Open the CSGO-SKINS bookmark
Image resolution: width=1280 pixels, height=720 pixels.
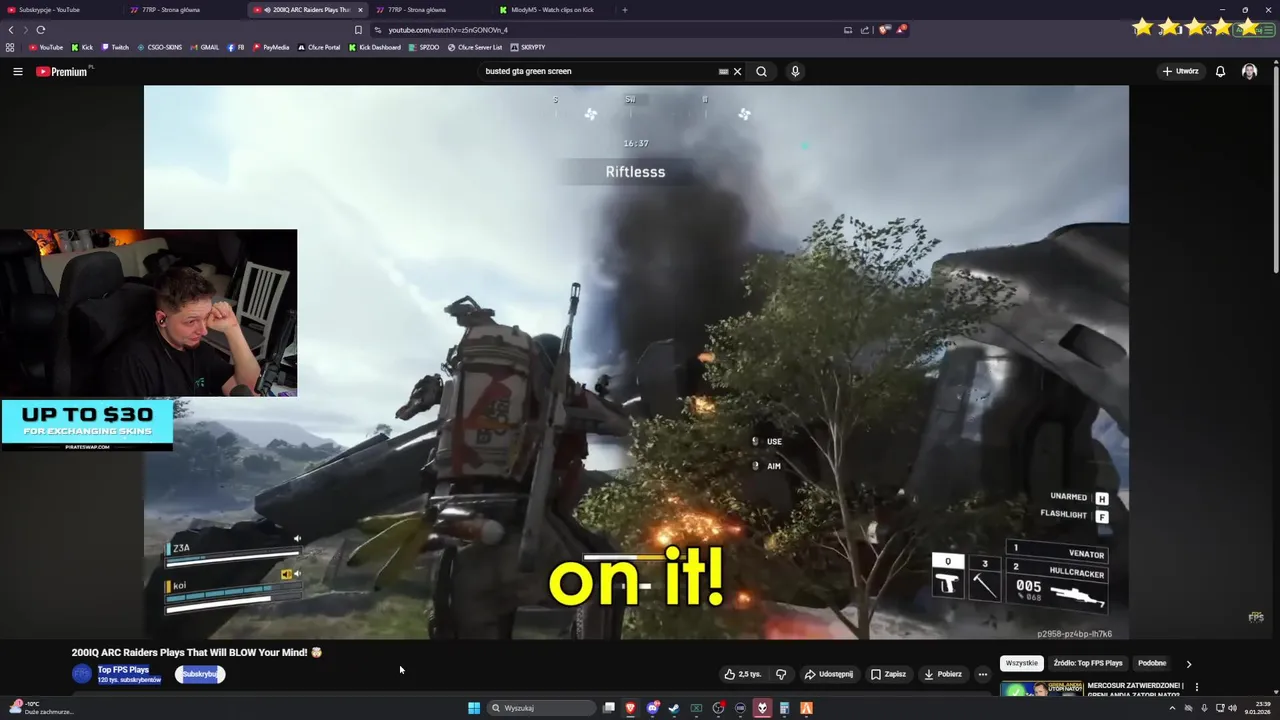tap(159, 47)
